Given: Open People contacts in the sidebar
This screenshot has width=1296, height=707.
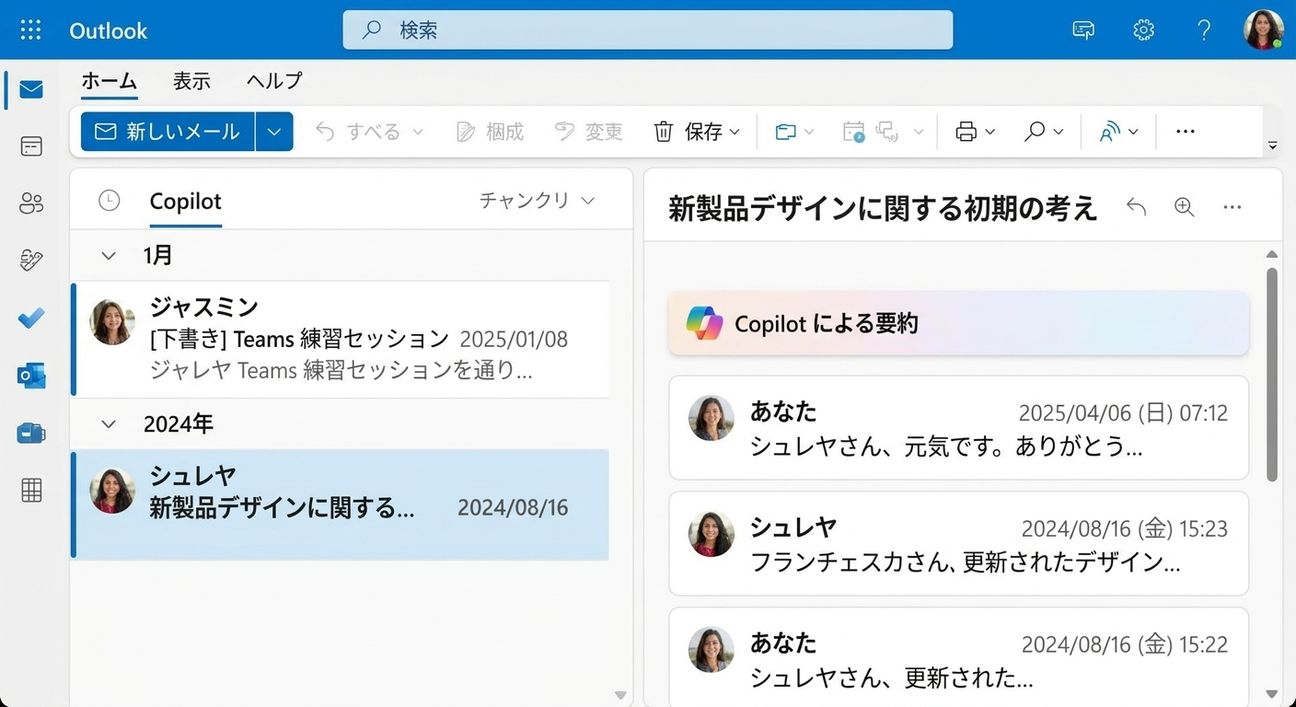Looking at the screenshot, I should (x=31, y=204).
